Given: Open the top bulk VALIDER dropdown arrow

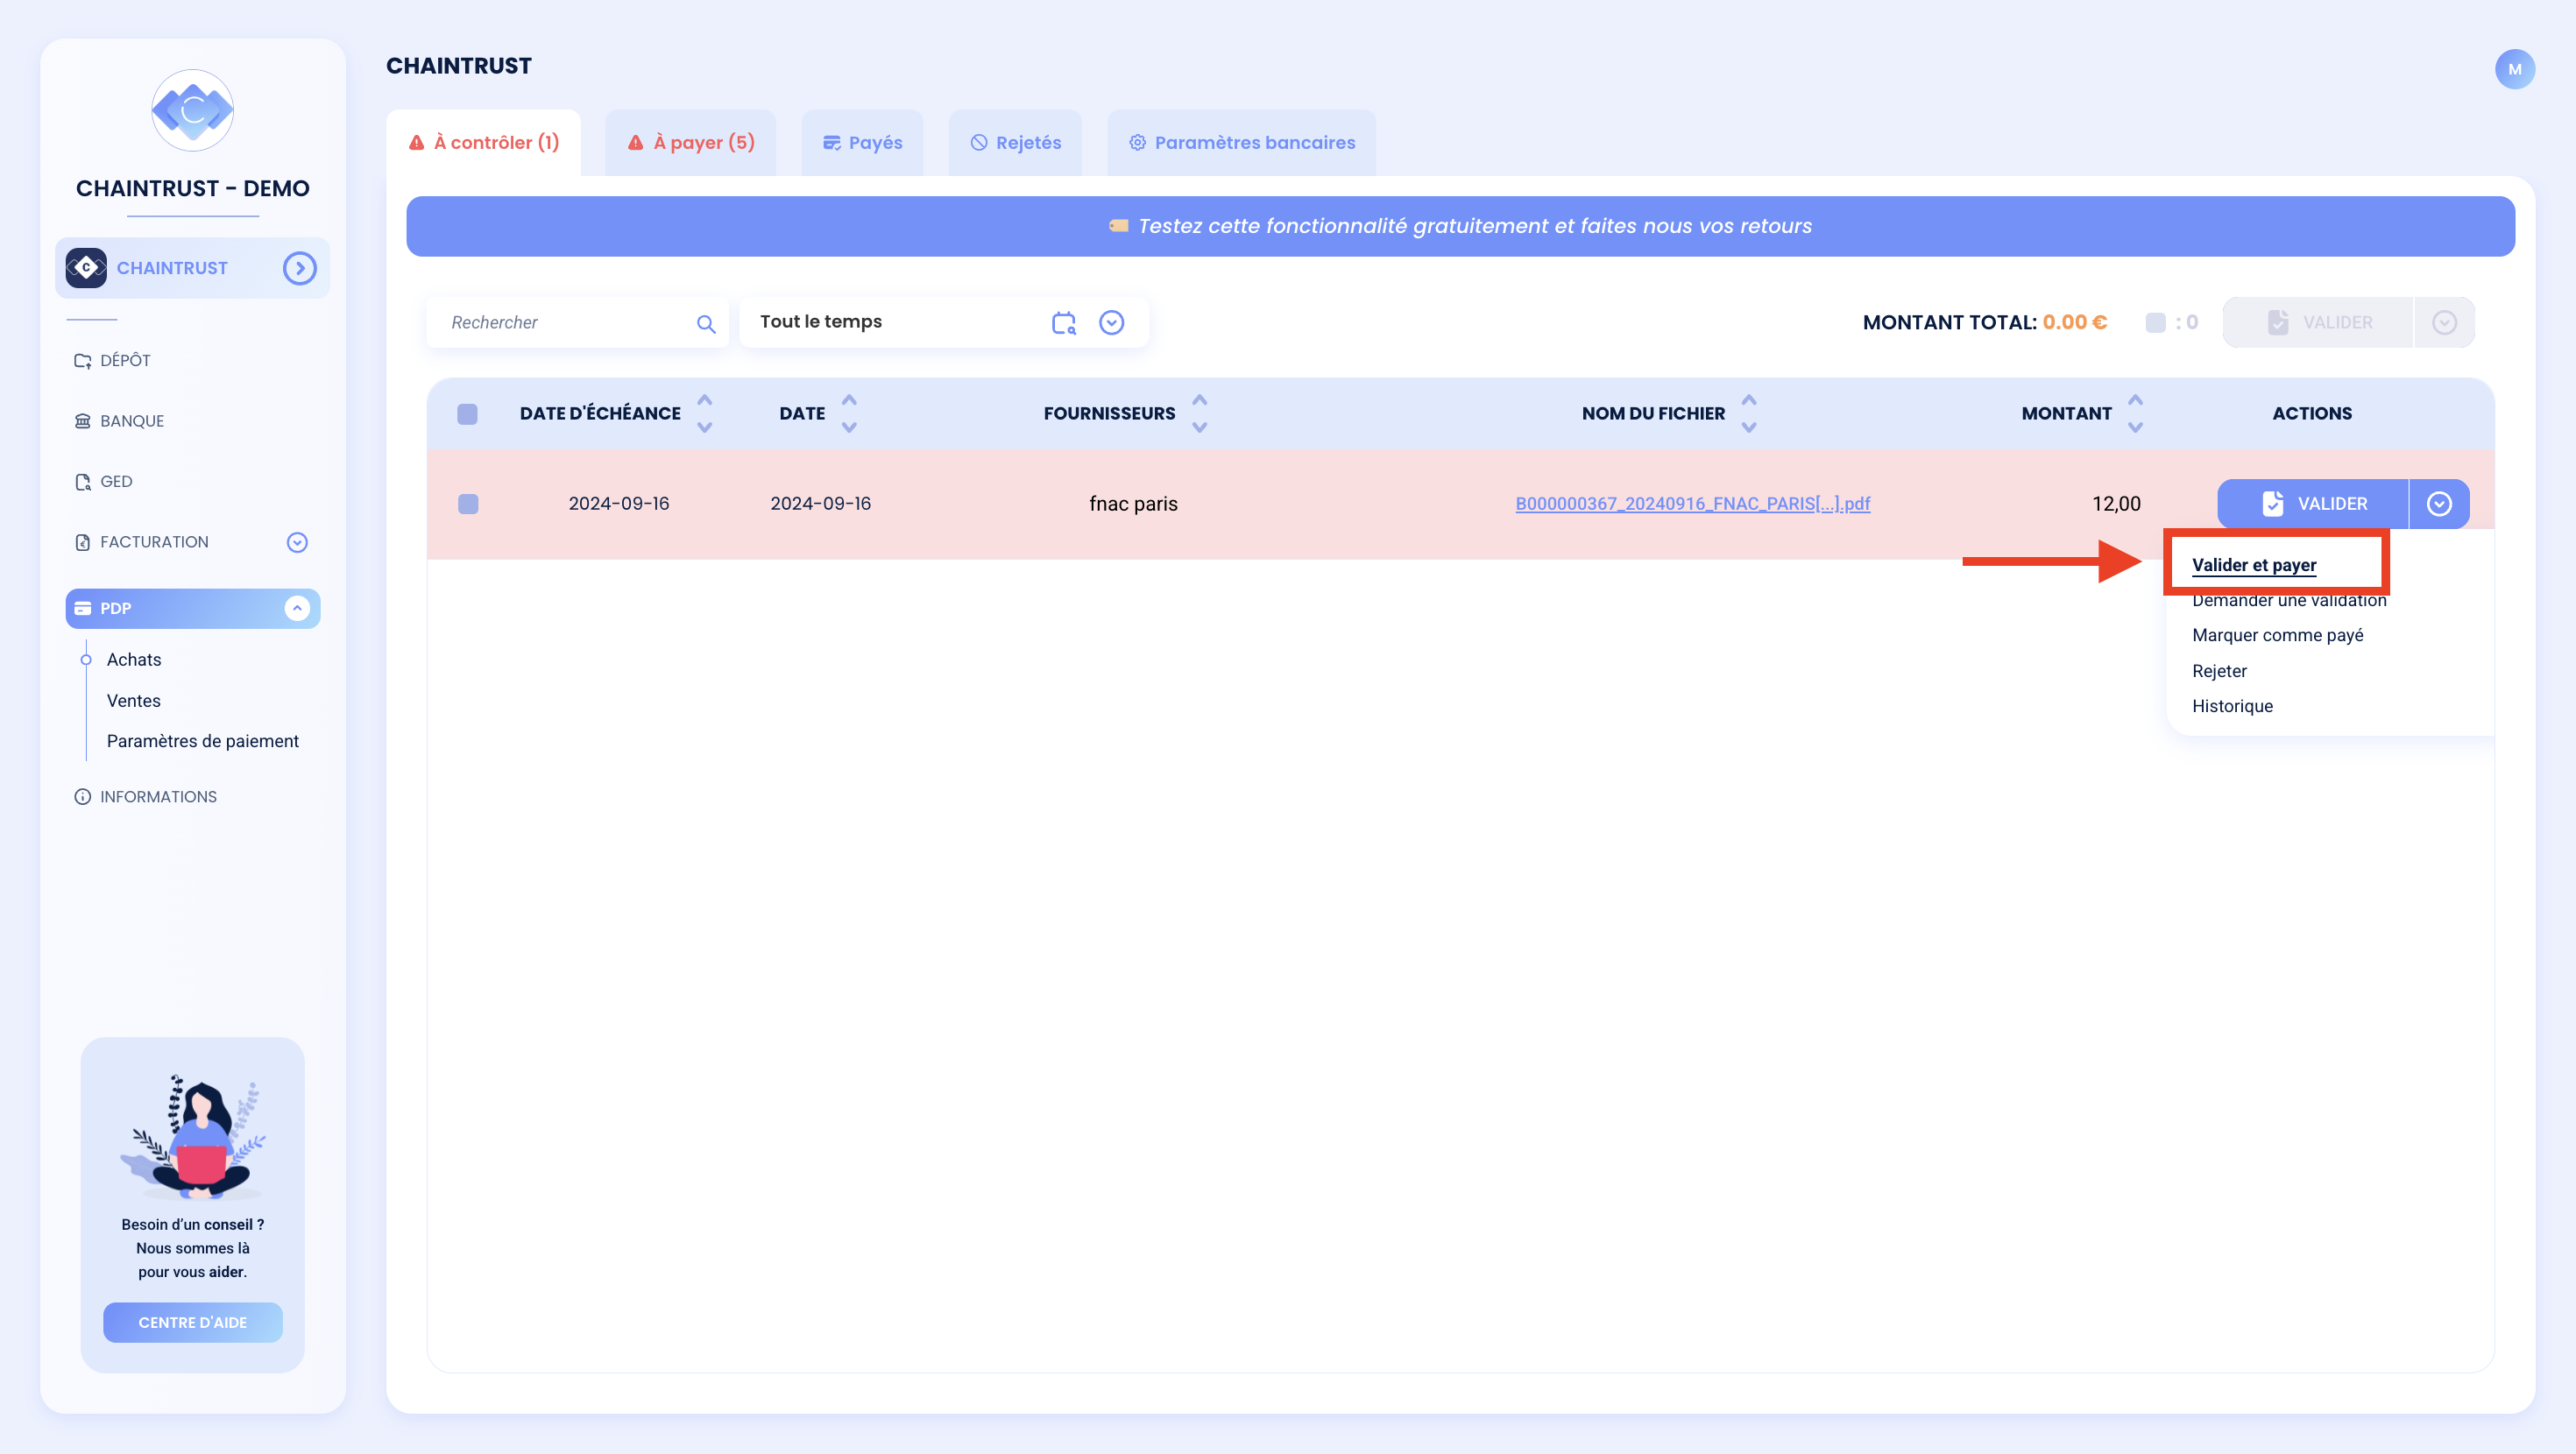Looking at the screenshot, I should pos(2444,322).
